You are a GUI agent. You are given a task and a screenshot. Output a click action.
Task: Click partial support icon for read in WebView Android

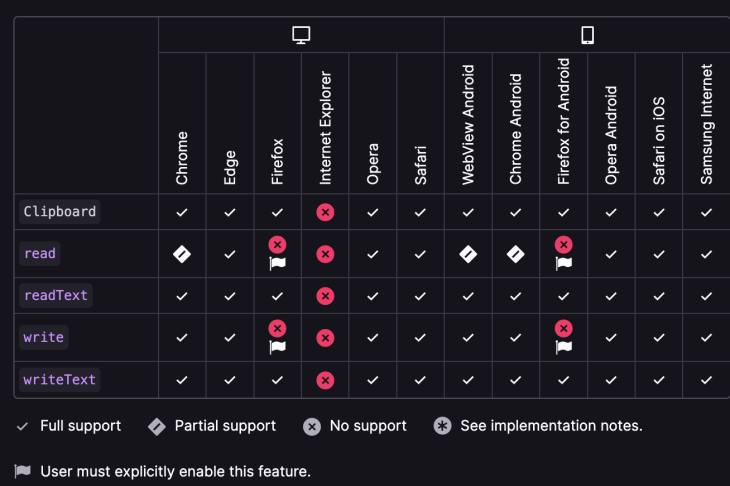click(468, 254)
